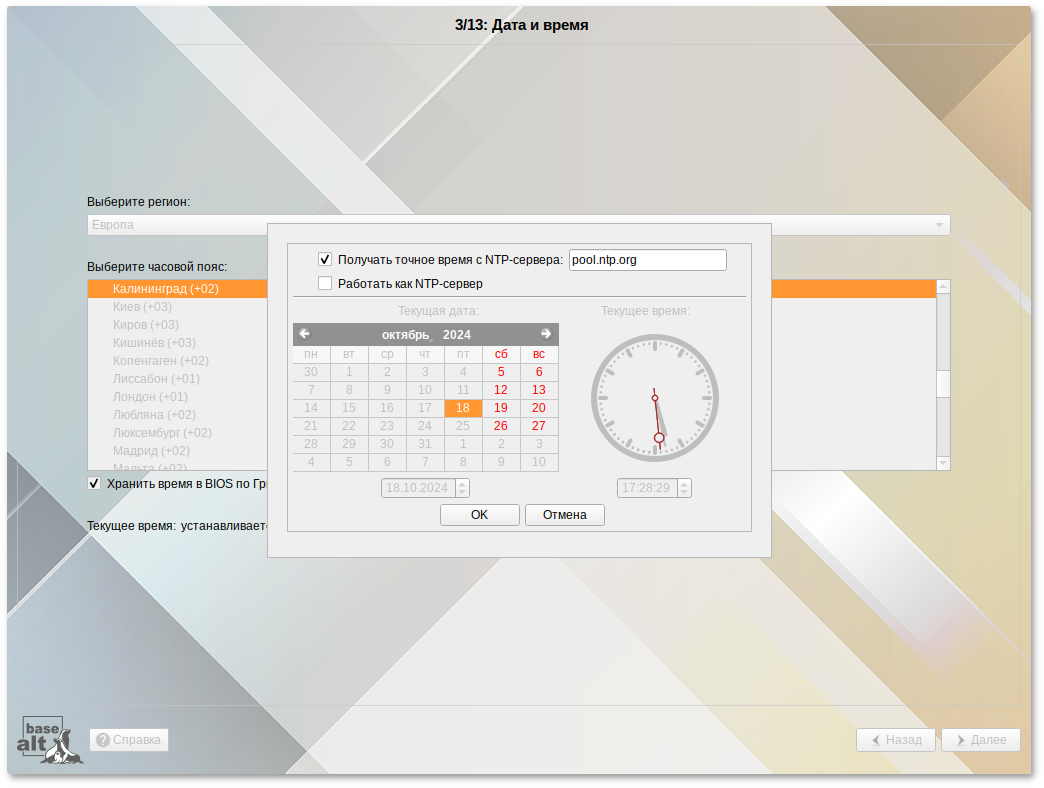
Task: Click the pool.ntp.org server field
Action: (x=647, y=260)
